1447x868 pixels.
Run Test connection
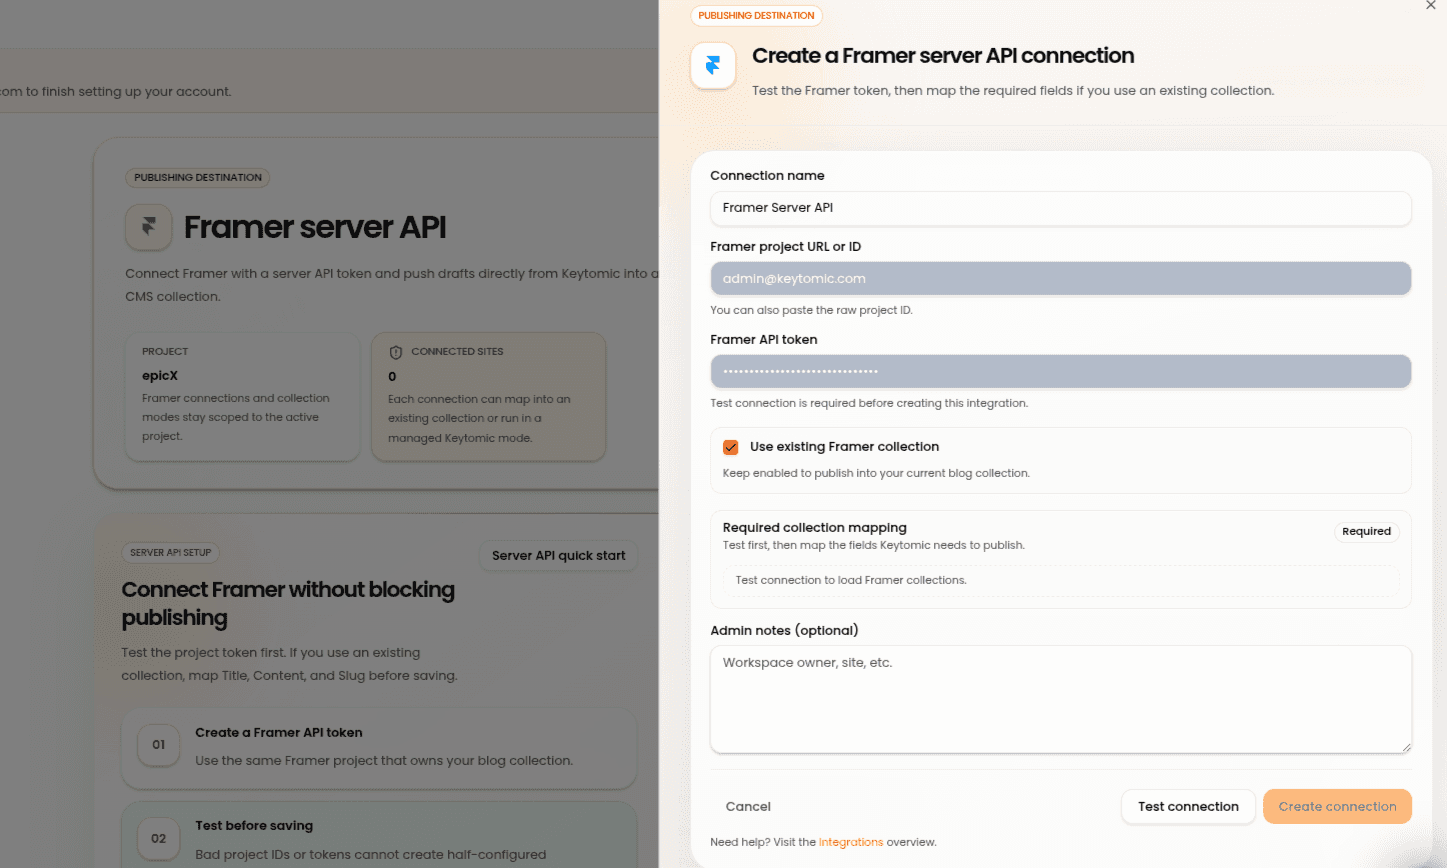[x=1188, y=807]
